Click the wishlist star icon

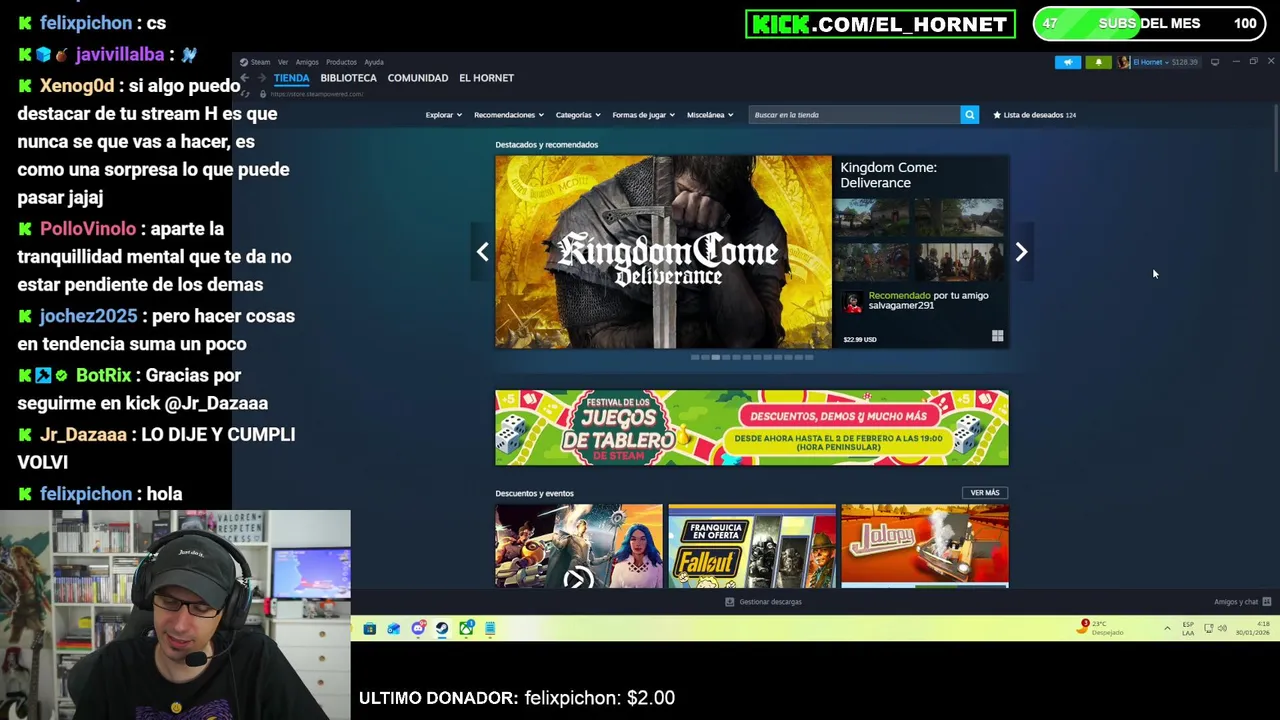pos(997,115)
